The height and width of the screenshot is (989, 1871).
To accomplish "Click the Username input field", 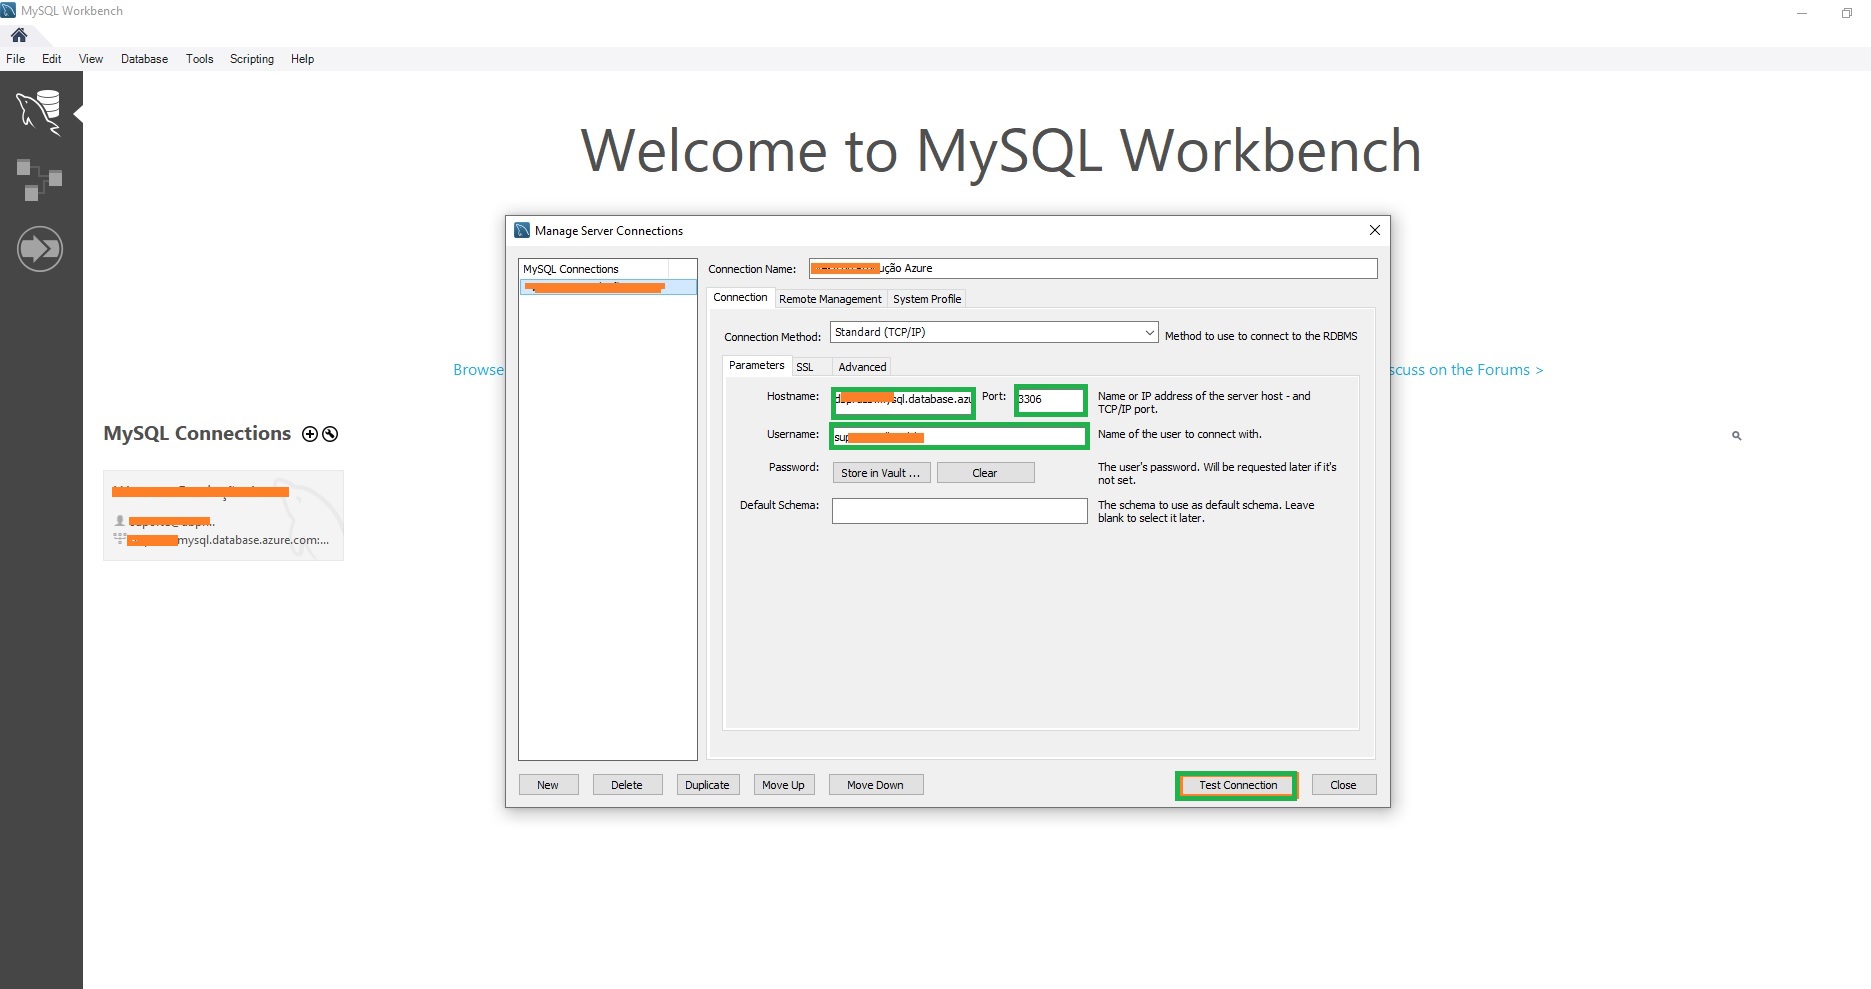I will tap(959, 436).
